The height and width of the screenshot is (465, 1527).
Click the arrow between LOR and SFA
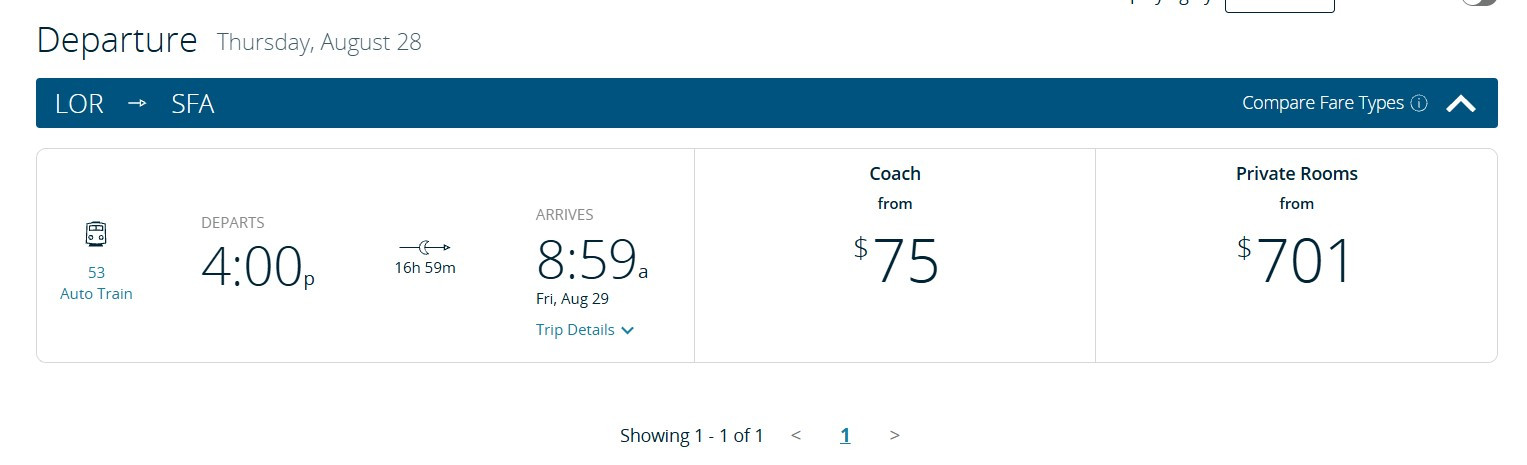[x=137, y=103]
